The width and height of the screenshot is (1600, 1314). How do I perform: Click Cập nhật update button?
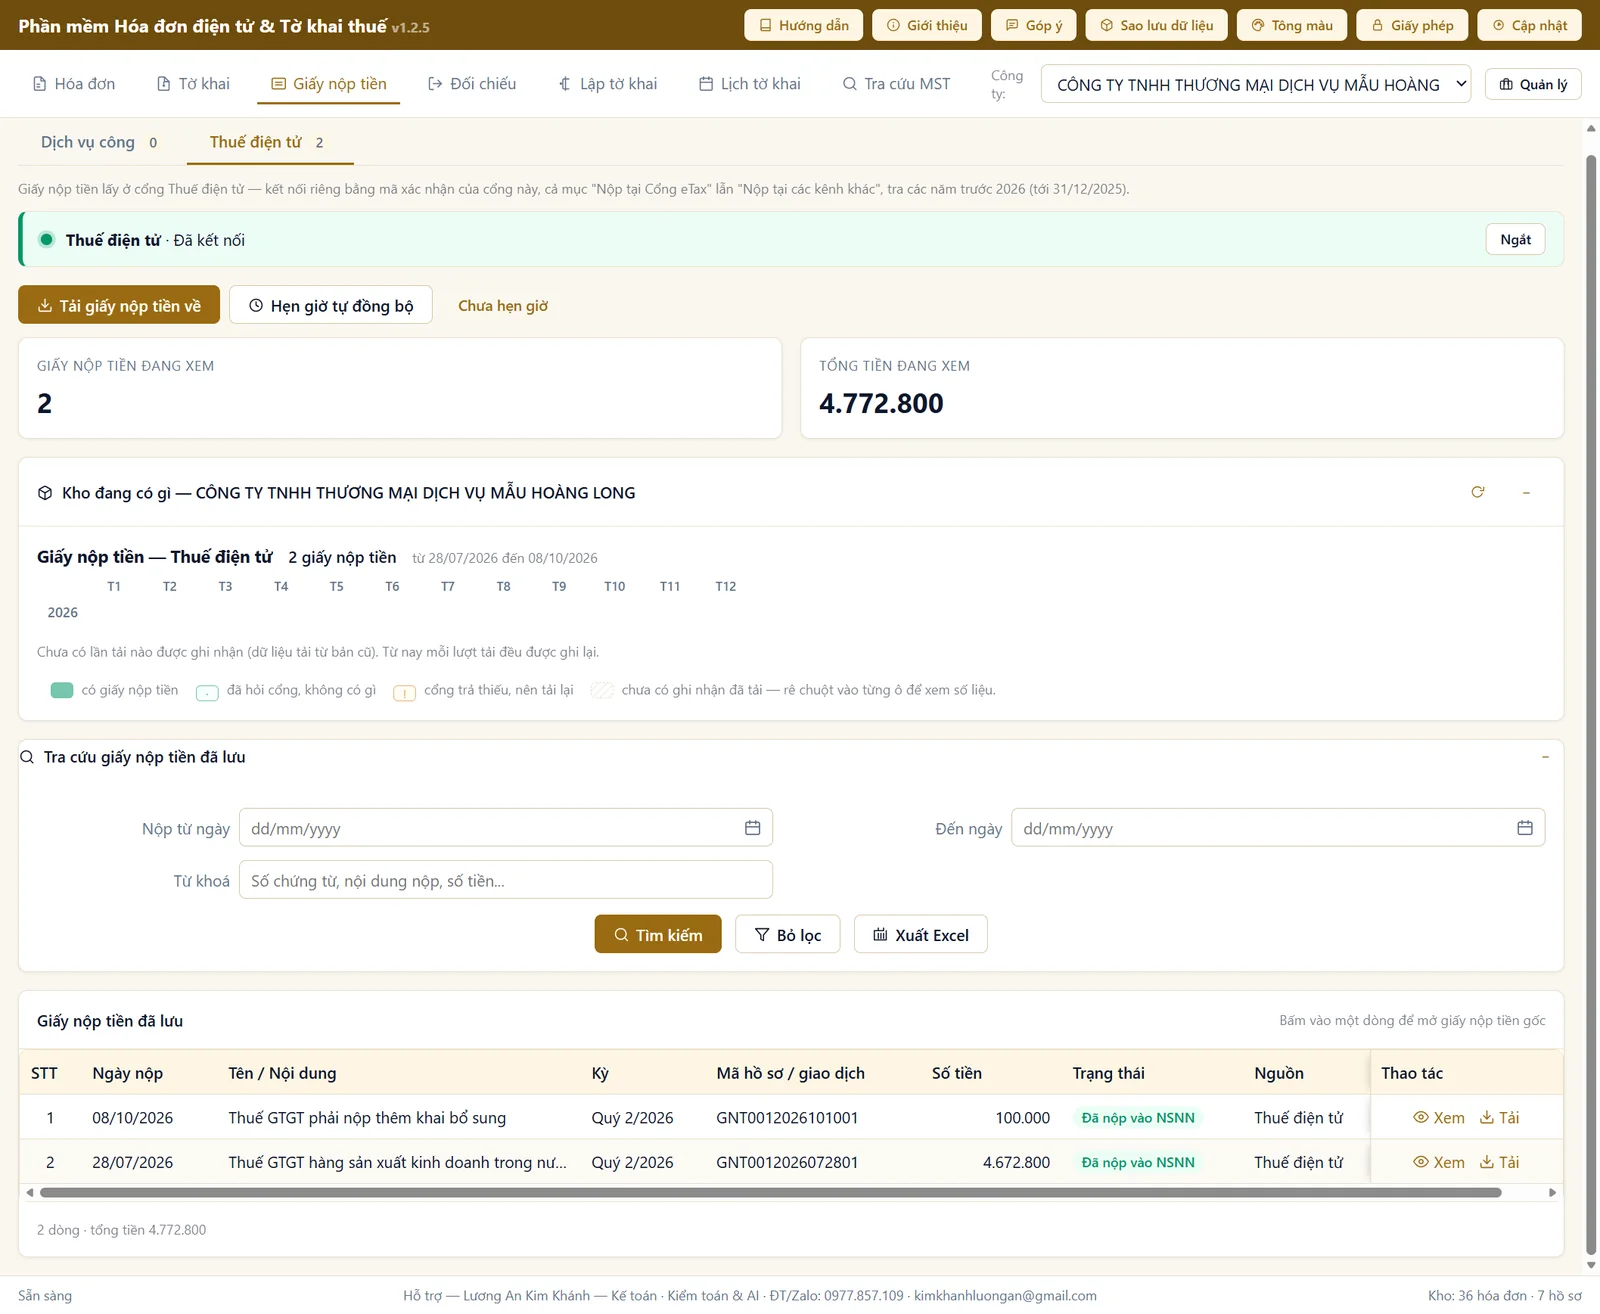coord(1529,25)
